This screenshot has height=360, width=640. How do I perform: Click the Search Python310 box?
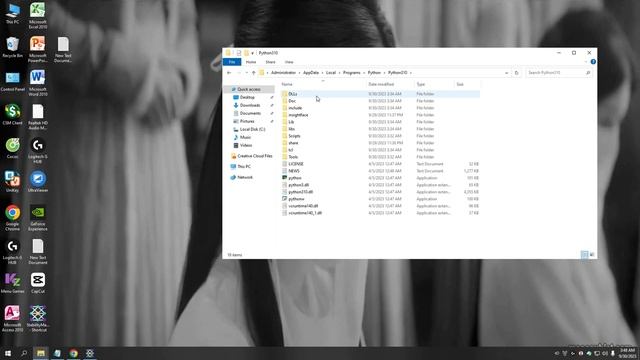pos(558,73)
